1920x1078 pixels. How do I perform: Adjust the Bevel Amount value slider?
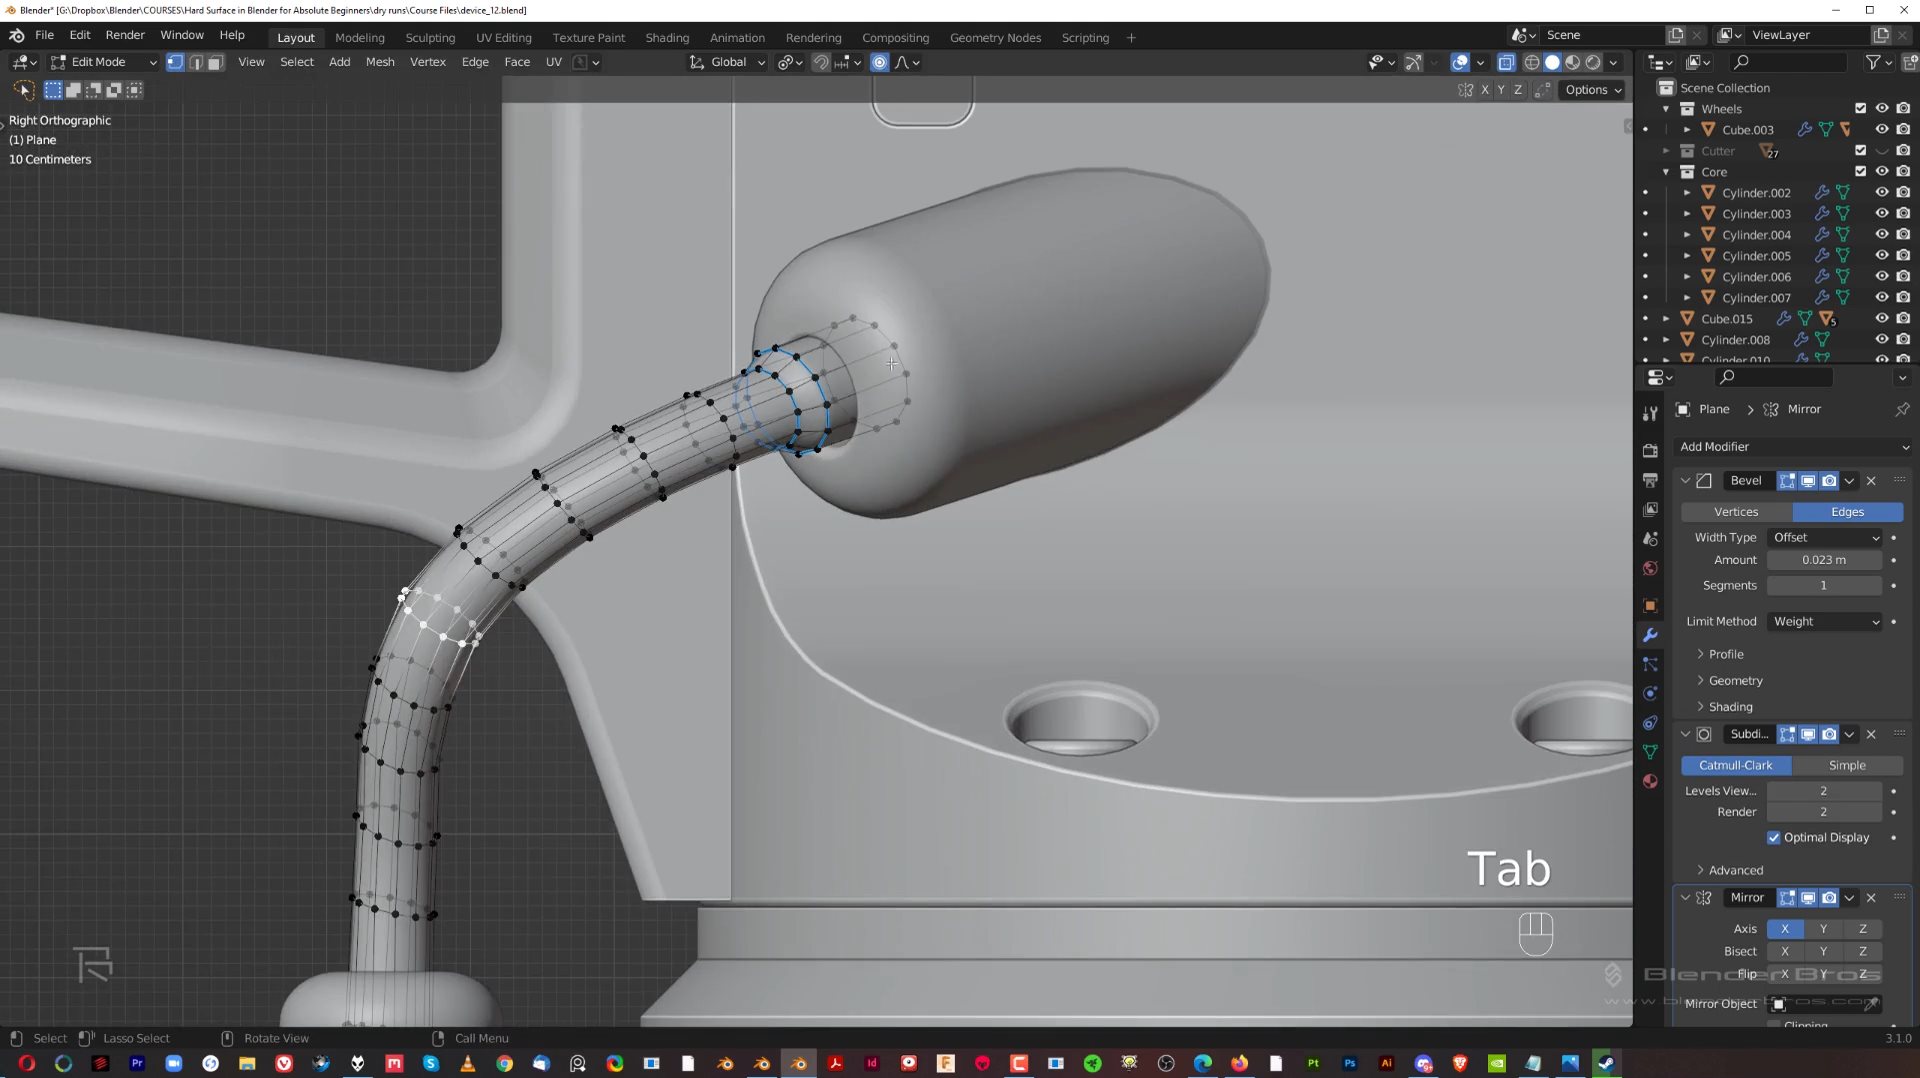(1824, 560)
